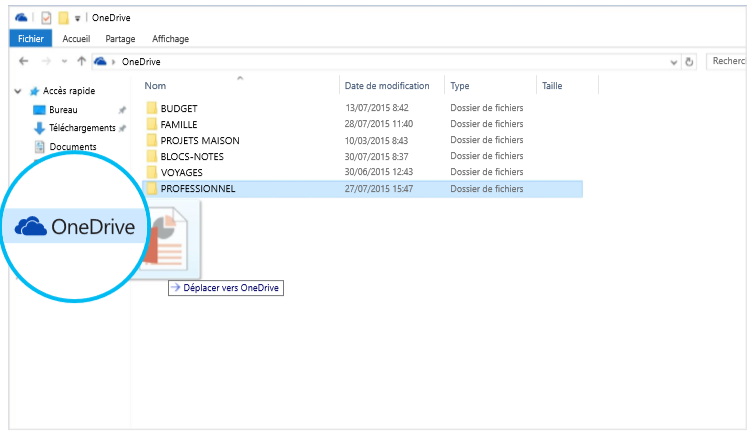Click the BUDGET folder icon
This screenshot has height=436, width=756.
tap(151, 108)
